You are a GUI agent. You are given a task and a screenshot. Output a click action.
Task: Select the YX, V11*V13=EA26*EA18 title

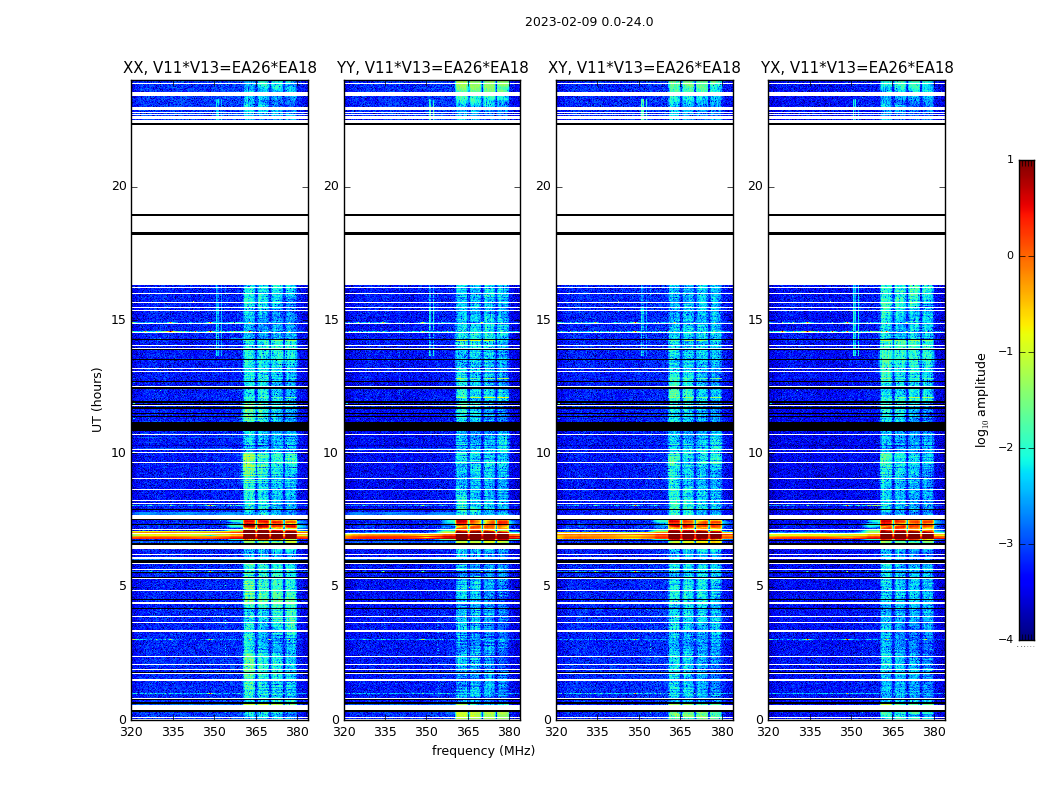[x=857, y=68]
